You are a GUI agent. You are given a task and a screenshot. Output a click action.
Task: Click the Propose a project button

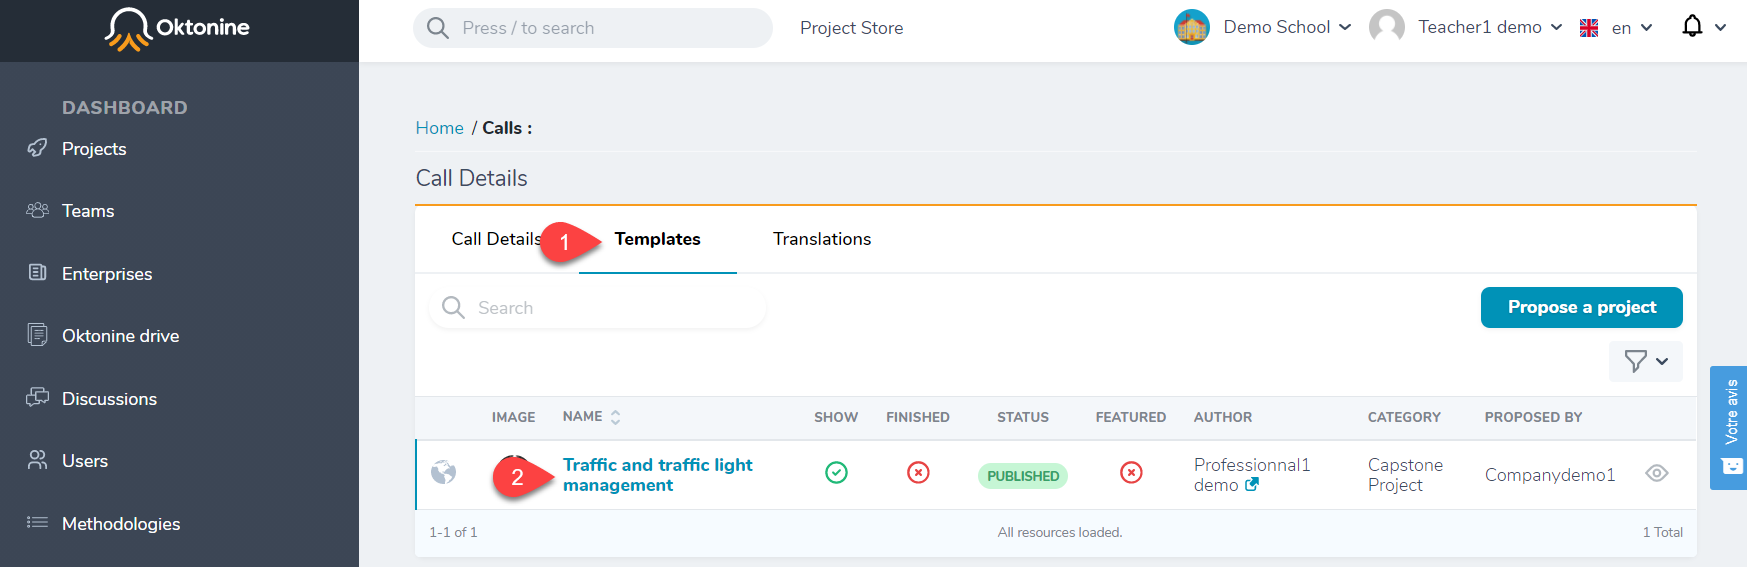point(1581,307)
